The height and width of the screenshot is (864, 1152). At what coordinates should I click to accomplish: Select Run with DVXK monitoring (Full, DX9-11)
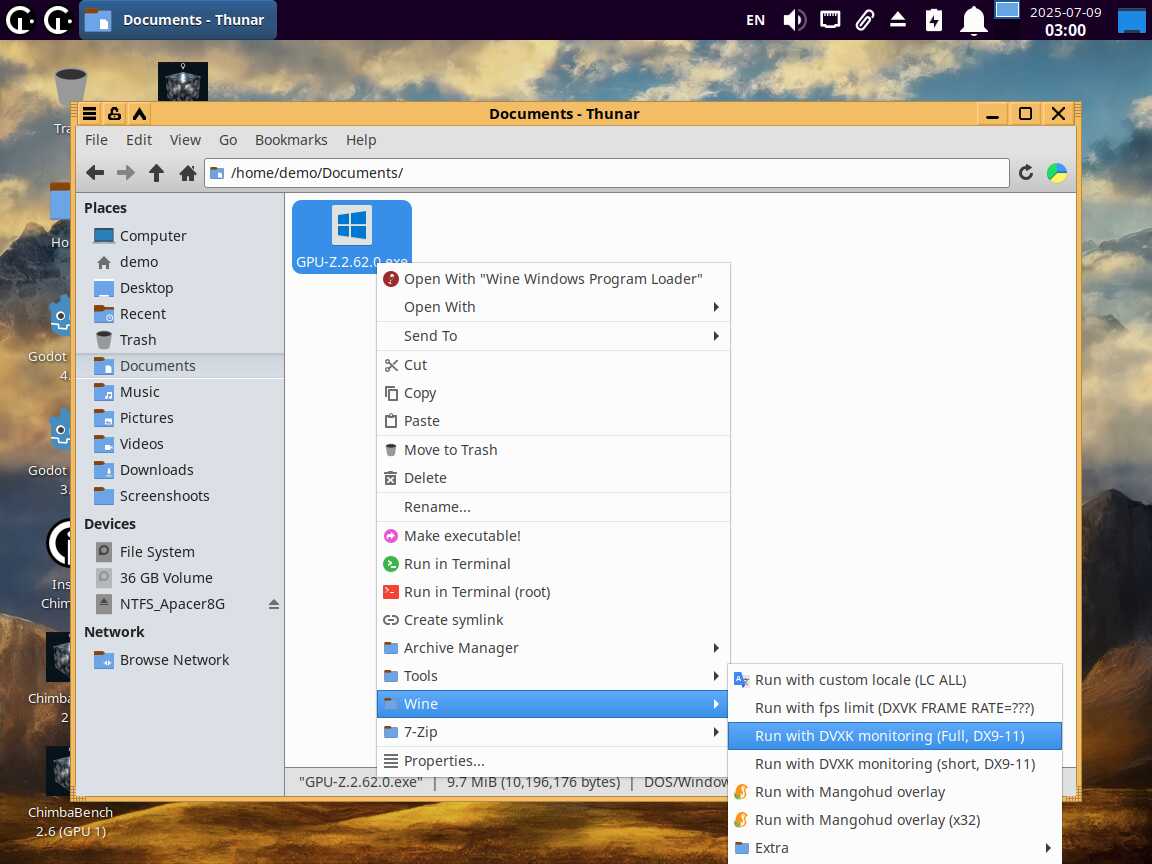pyautogui.click(x=895, y=735)
